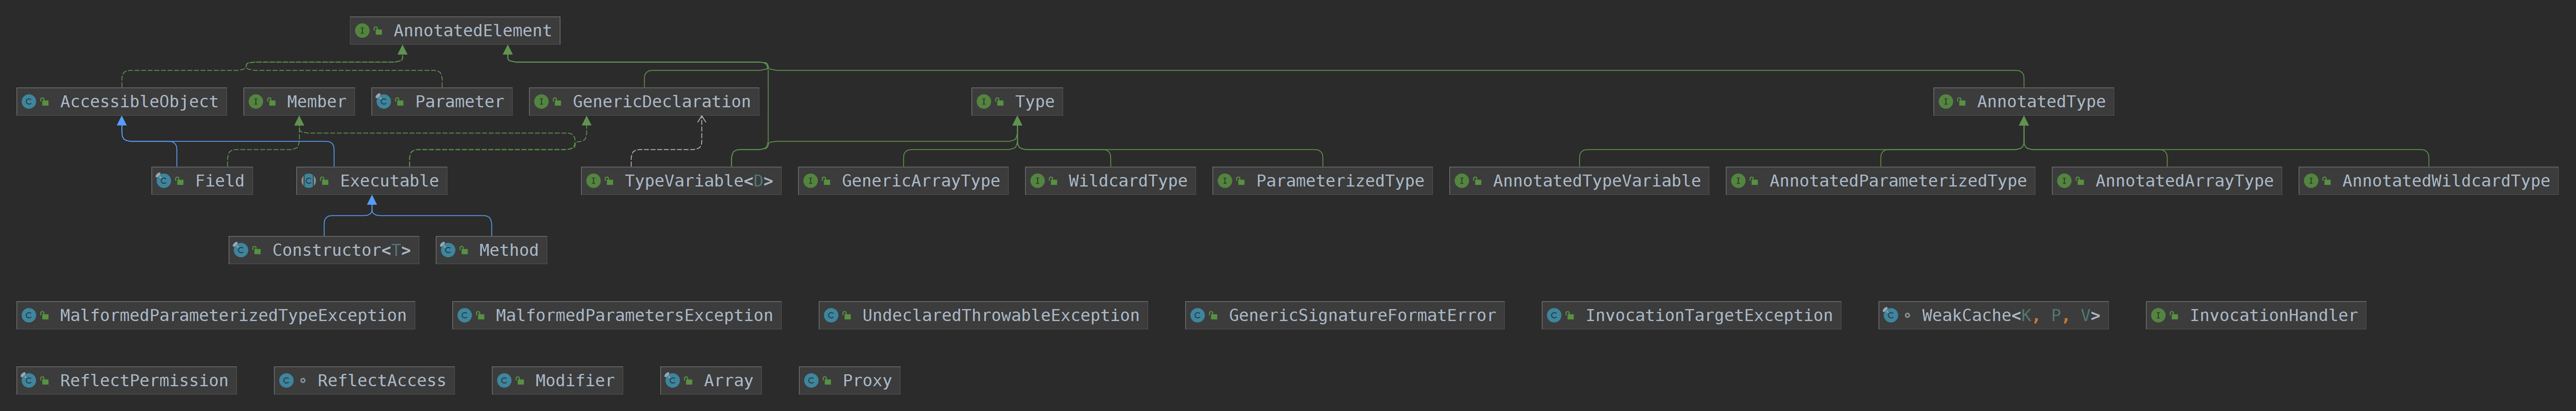The image size is (2576, 411).
Task: Click the interface icon beside AnnotatedType
Action: click(1945, 102)
